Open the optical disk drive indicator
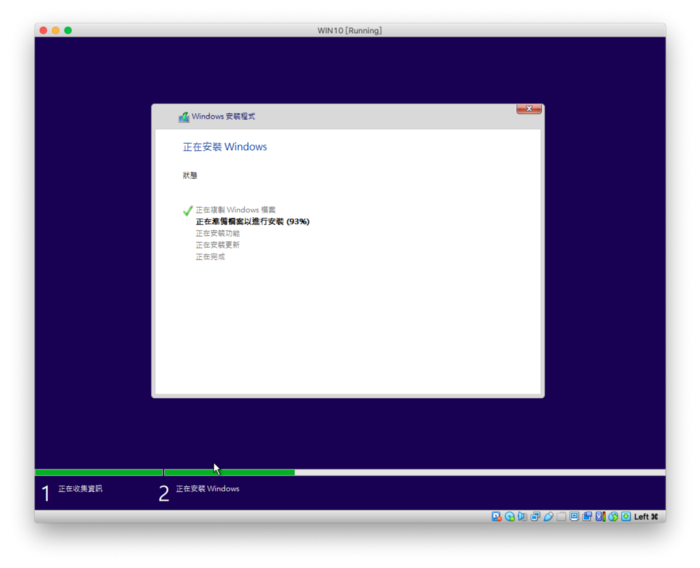Image resolution: width=700 pixels, height=568 pixels. point(509,516)
